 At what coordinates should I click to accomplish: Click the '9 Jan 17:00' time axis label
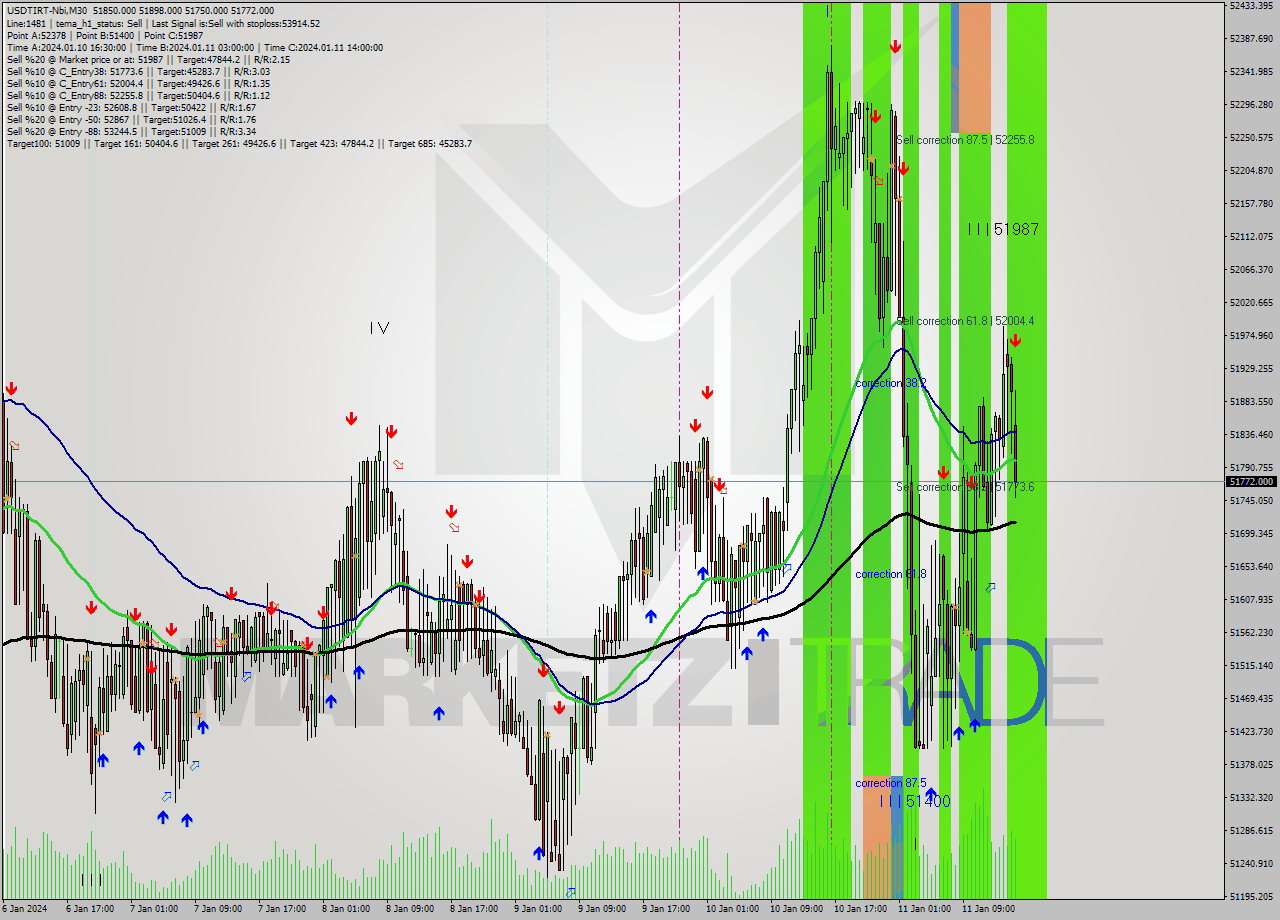coord(665,909)
